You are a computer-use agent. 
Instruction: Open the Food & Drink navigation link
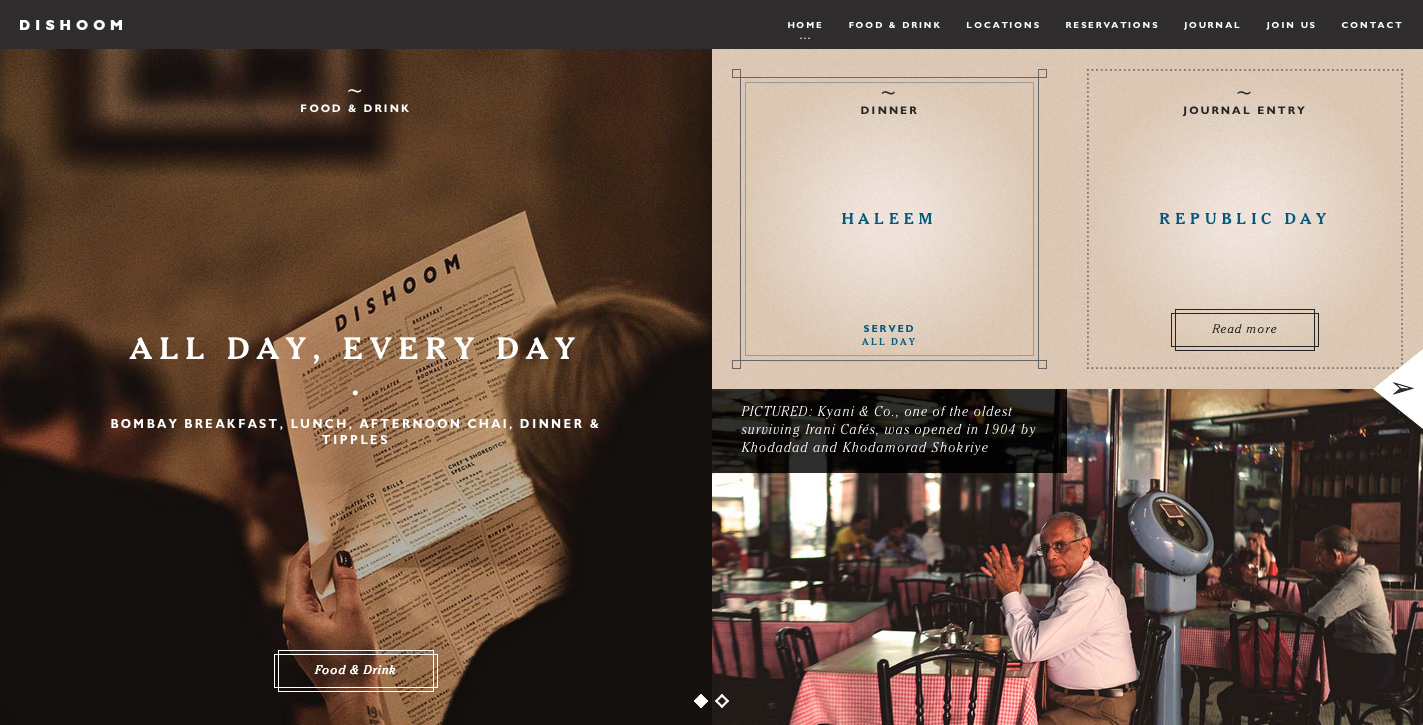click(x=895, y=25)
